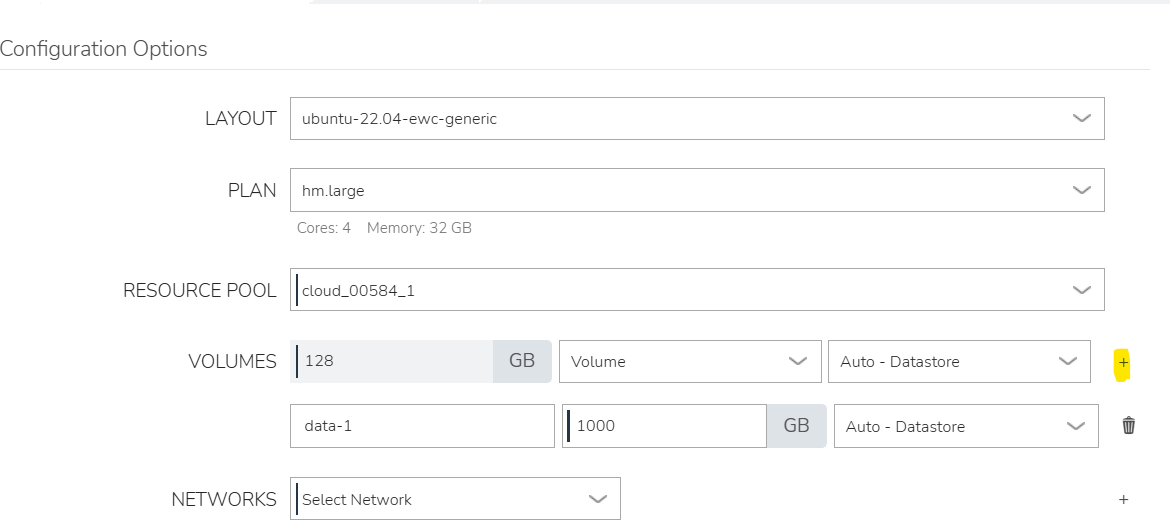Open the PLAN dropdown showing hm.large
This screenshot has width=1170, height=532.
(697, 190)
